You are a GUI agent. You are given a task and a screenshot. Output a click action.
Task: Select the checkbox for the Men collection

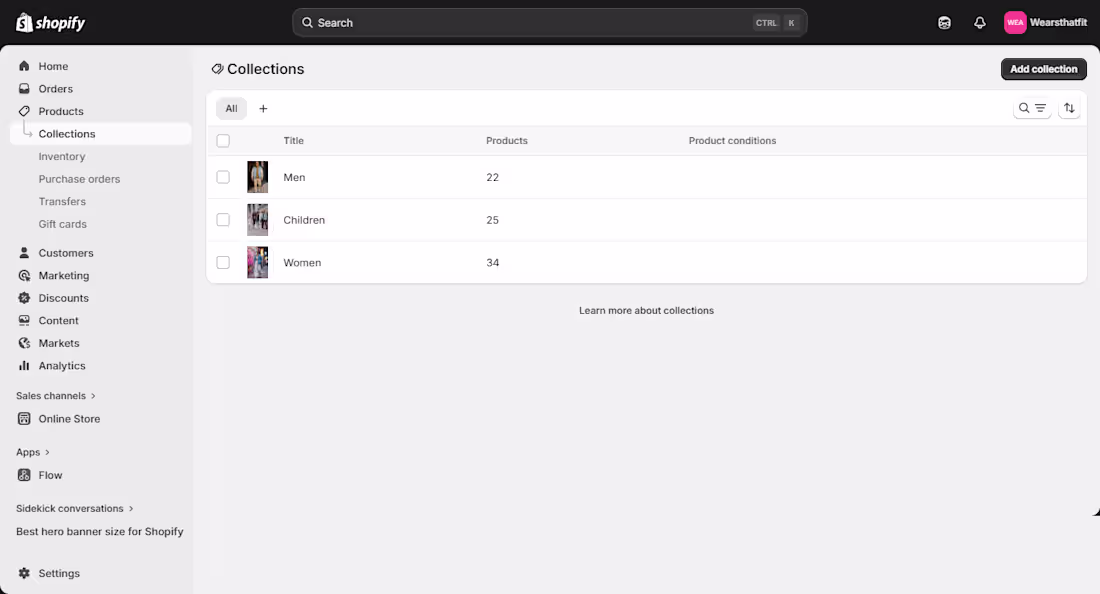223,177
